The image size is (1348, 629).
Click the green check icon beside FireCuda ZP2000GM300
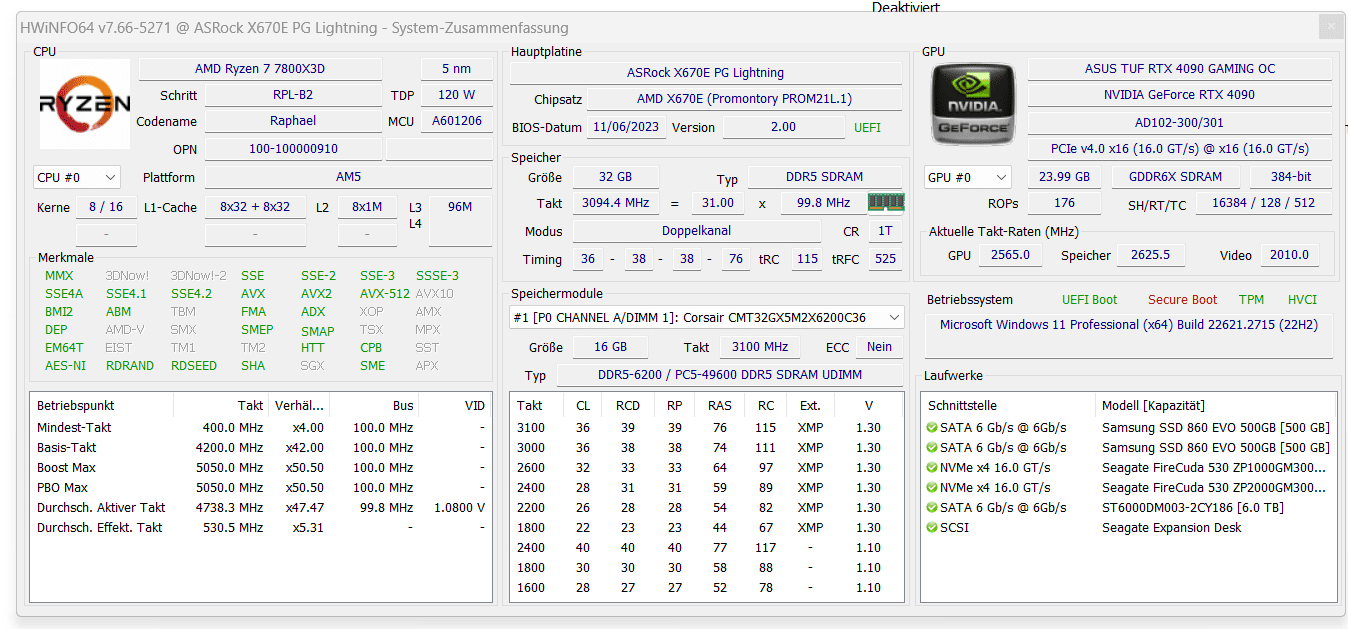(933, 488)
